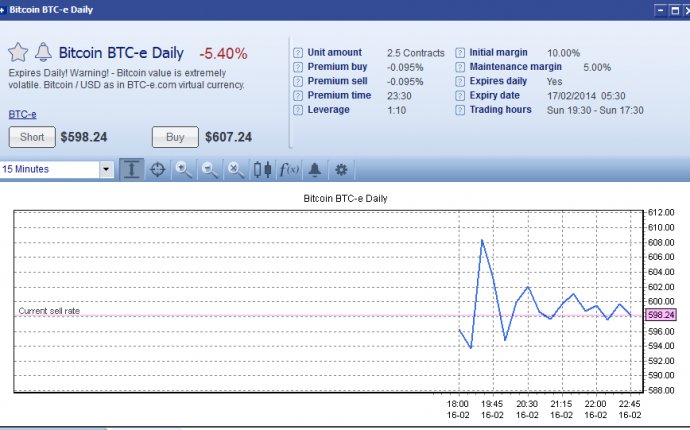Screen dimensions: 690x430
Task: Show help for Trading hours
Action: tap(460, 110)
